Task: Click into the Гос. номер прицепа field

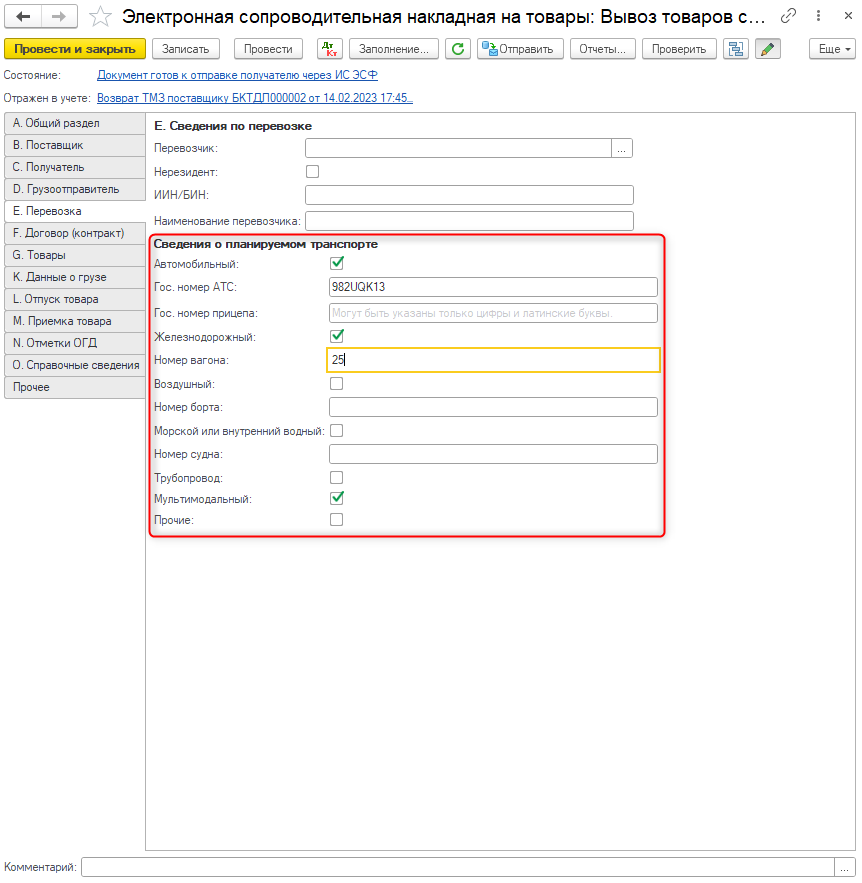Action: pos(492,313)
